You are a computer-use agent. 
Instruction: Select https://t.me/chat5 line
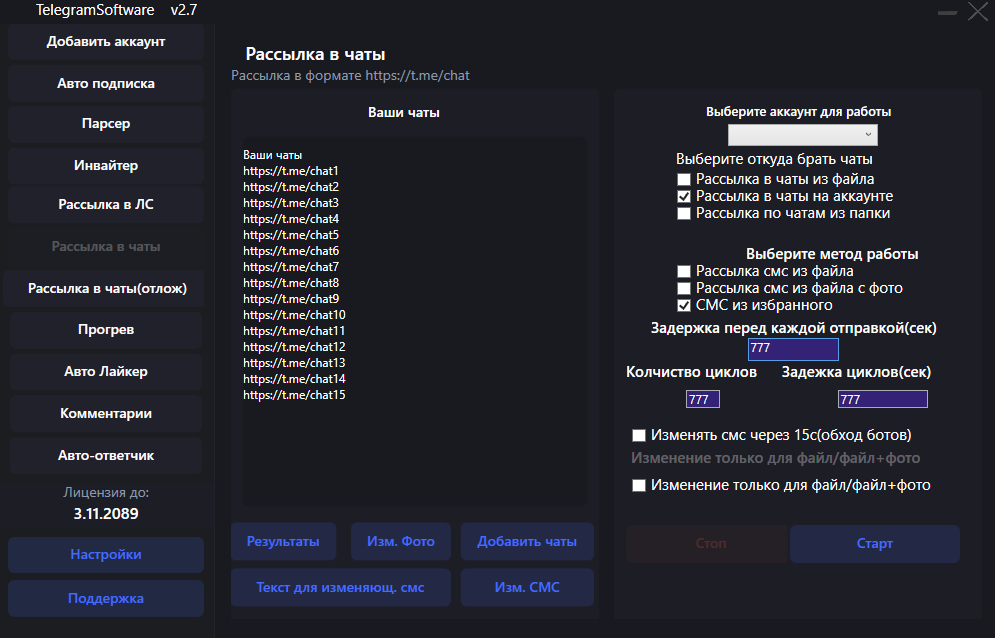point(291,235)
